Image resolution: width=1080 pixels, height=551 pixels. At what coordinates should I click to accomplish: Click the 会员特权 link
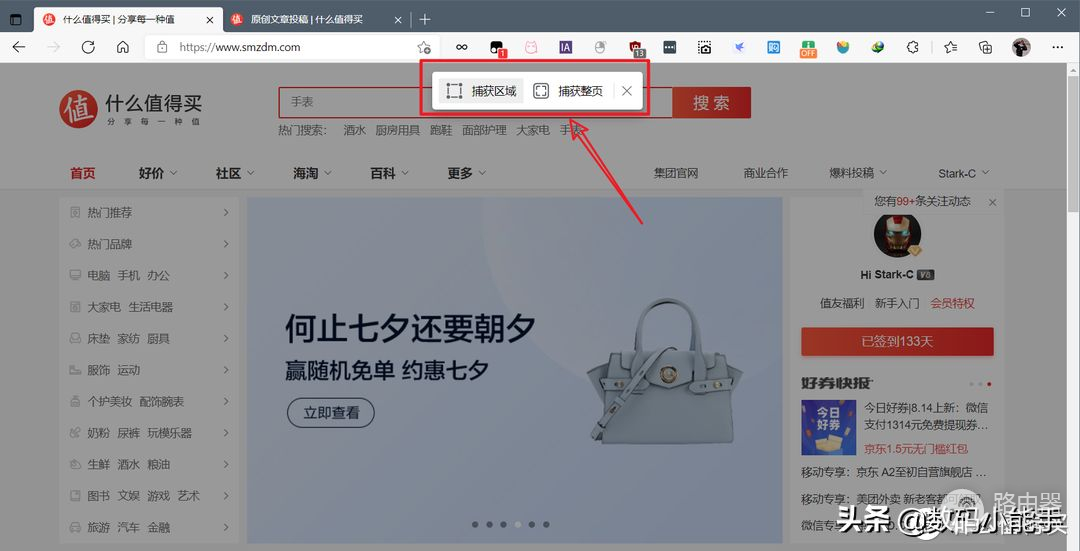pos(952,303)
